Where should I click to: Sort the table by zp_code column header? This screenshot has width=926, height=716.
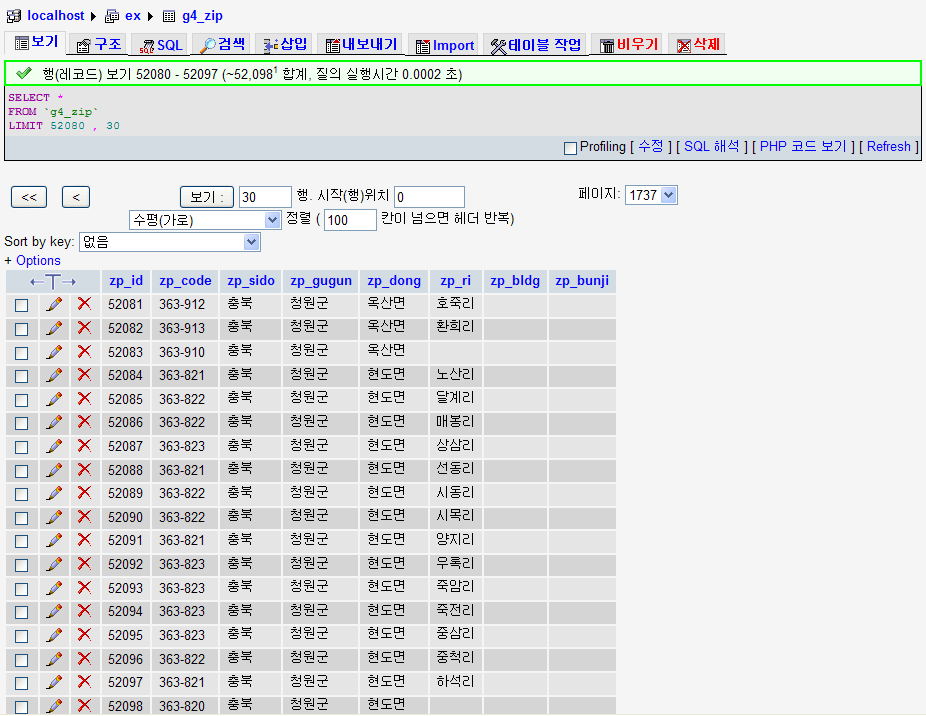pos(185,281)
